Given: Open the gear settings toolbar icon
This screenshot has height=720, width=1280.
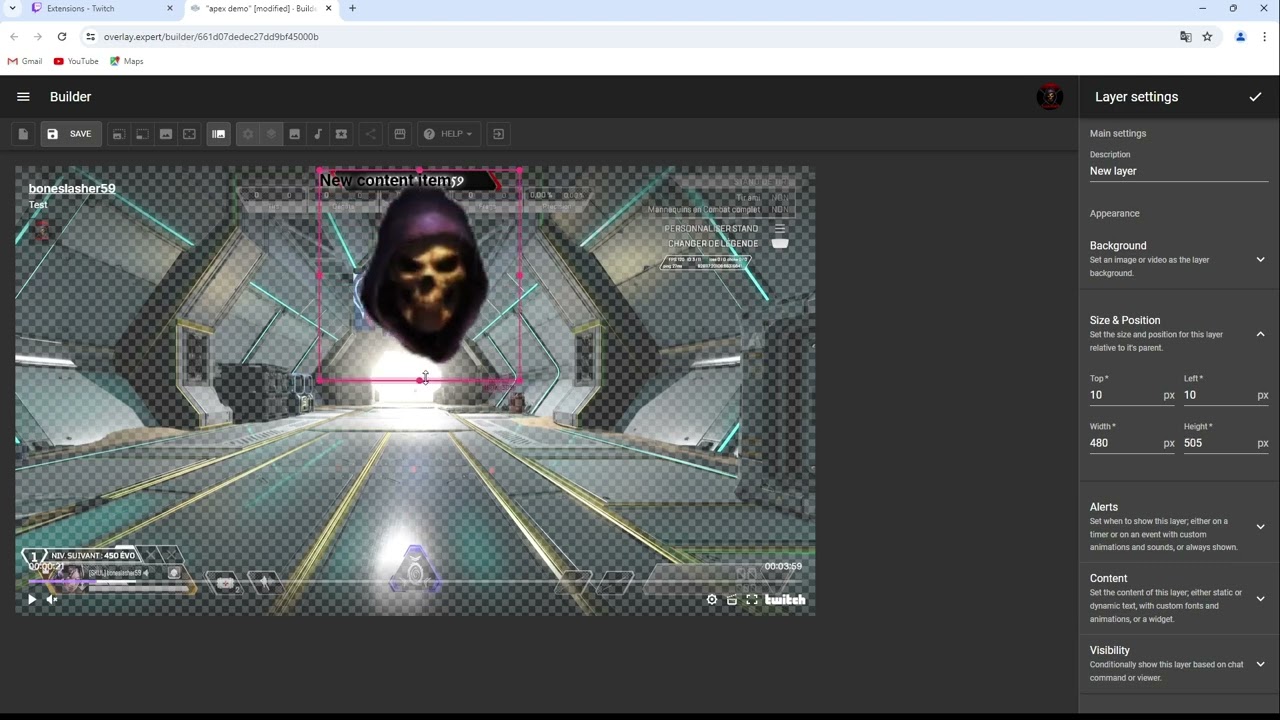Looking at the screenshot, I should click(247, 134).
